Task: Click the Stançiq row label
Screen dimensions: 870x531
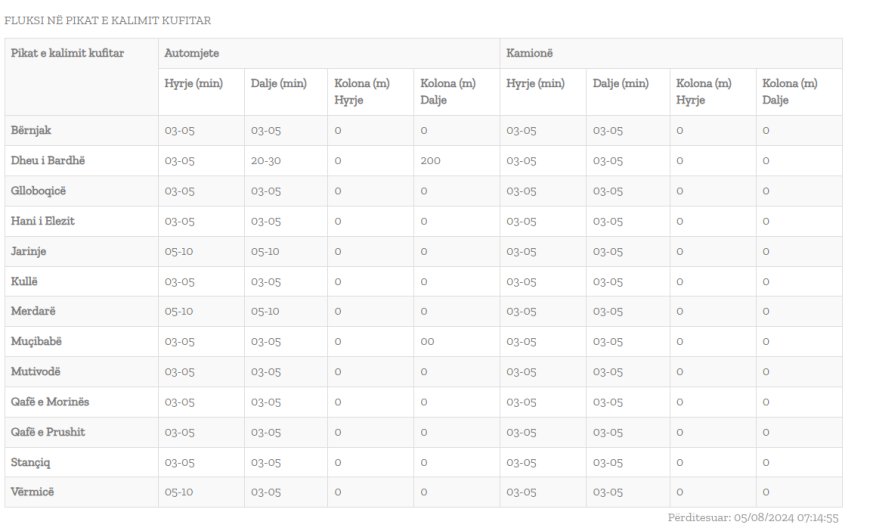Action: pos(31,462)
